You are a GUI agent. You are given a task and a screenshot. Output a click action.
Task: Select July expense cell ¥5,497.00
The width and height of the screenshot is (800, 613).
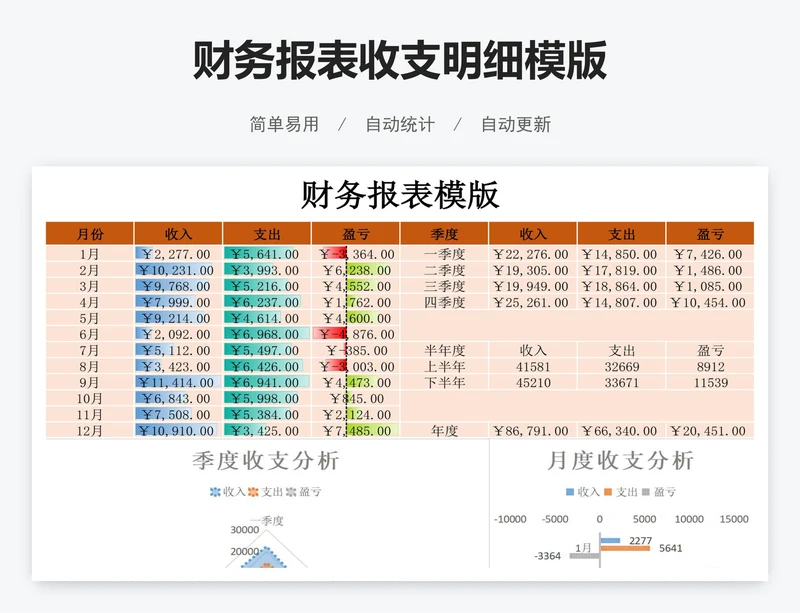point(267,350)
